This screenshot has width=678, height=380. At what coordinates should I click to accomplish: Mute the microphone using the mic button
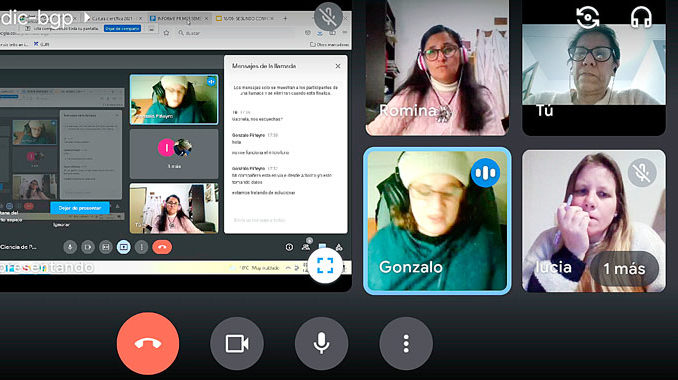point(321,344)
